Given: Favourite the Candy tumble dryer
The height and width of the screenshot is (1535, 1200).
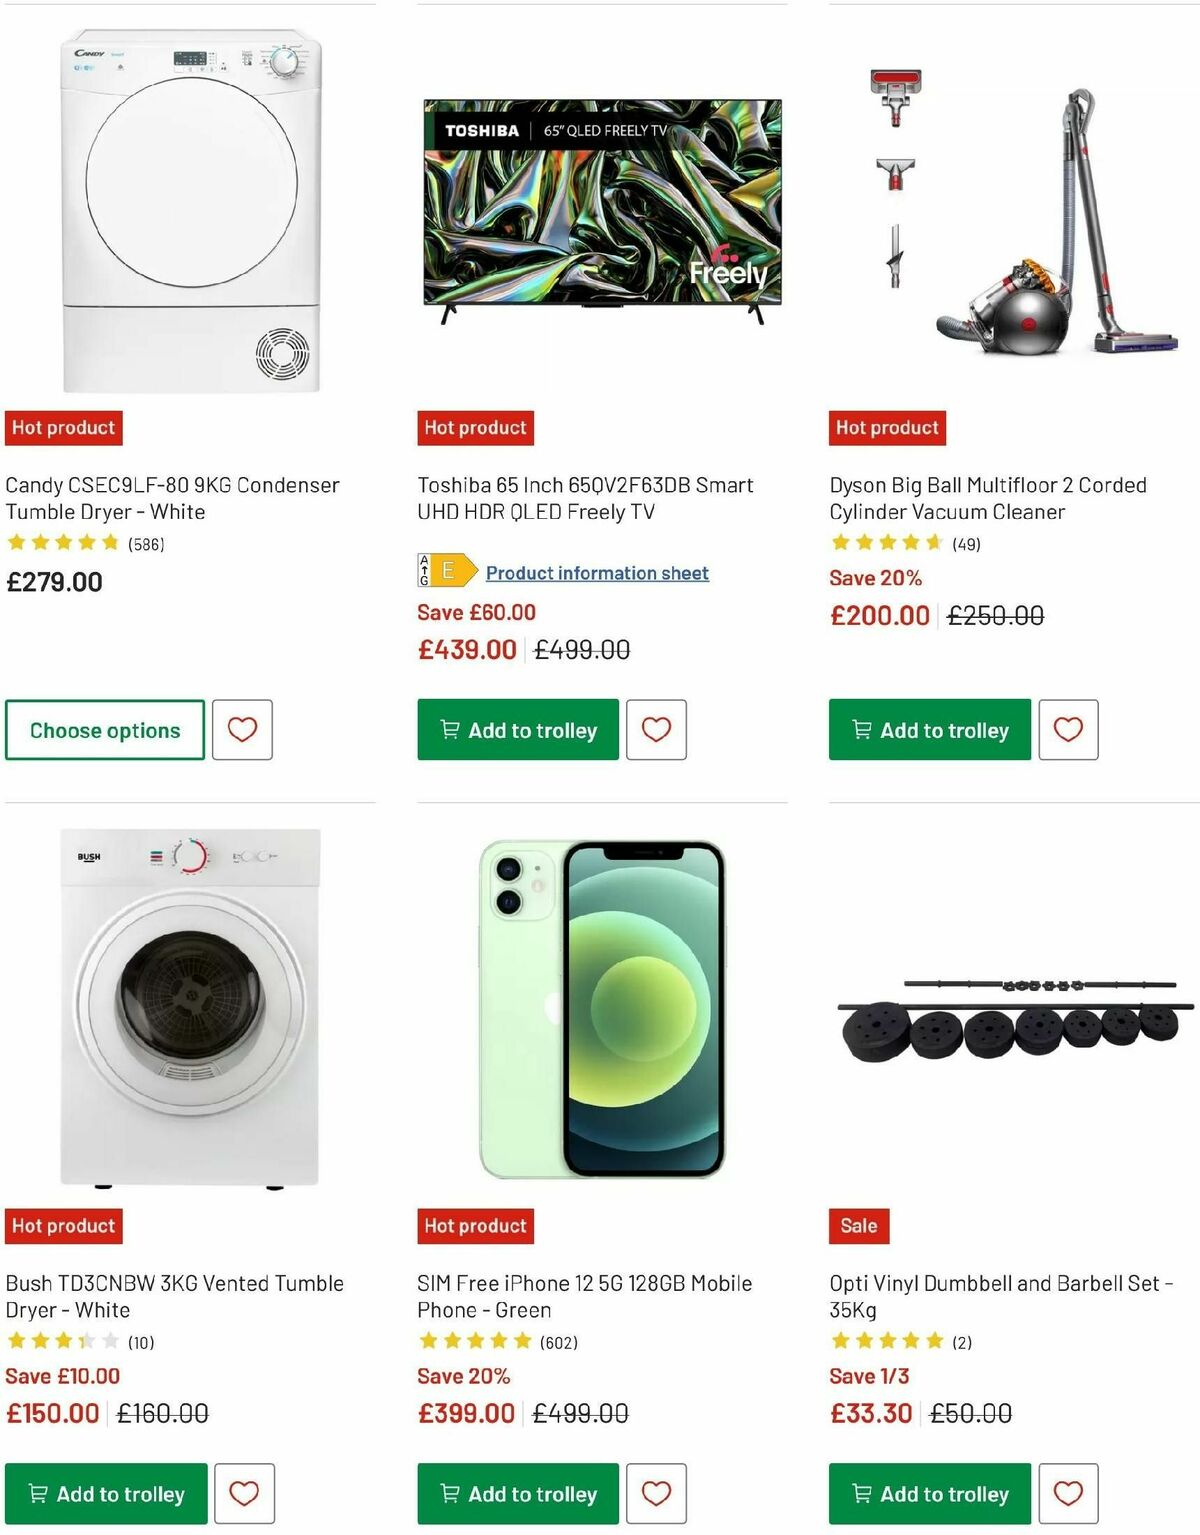Looking at the screenshot, I should click(243, 730).
